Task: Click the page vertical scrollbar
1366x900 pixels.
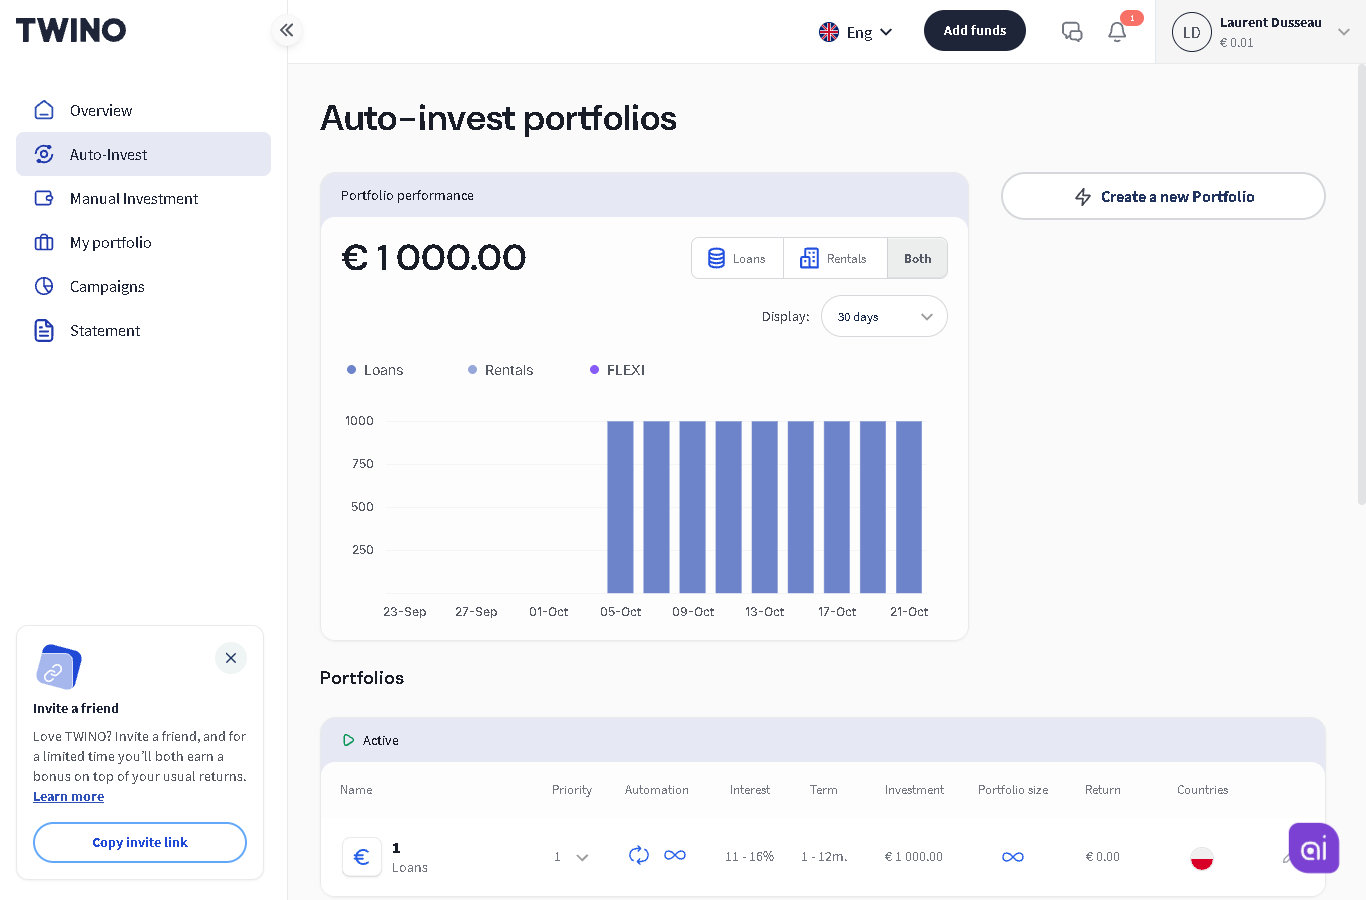Action: tap(1361, 284)
